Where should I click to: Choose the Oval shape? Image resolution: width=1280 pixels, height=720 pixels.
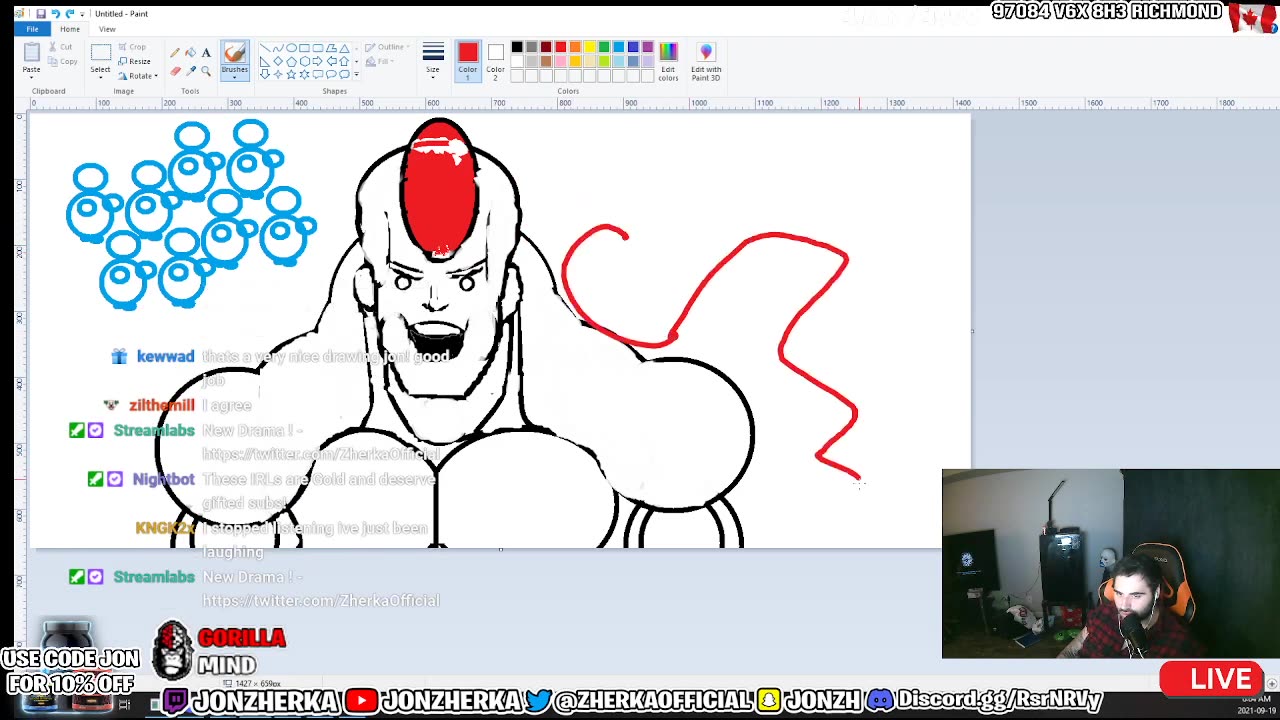[291, 48]
